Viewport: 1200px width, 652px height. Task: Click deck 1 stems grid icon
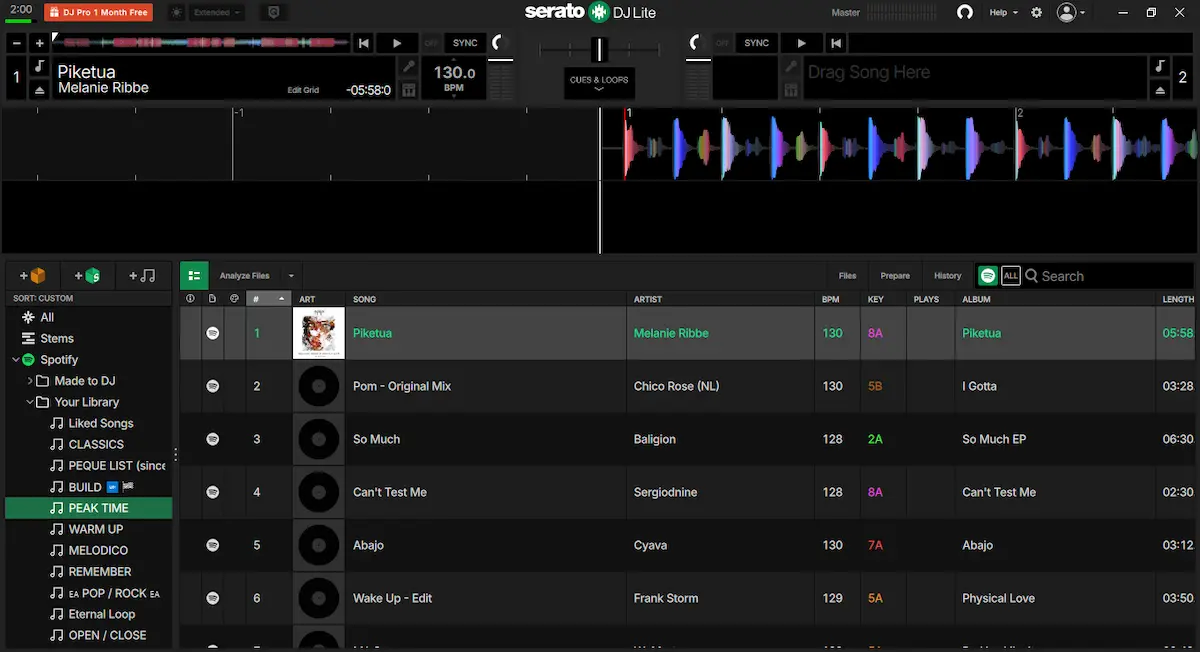tap(408, 89)
